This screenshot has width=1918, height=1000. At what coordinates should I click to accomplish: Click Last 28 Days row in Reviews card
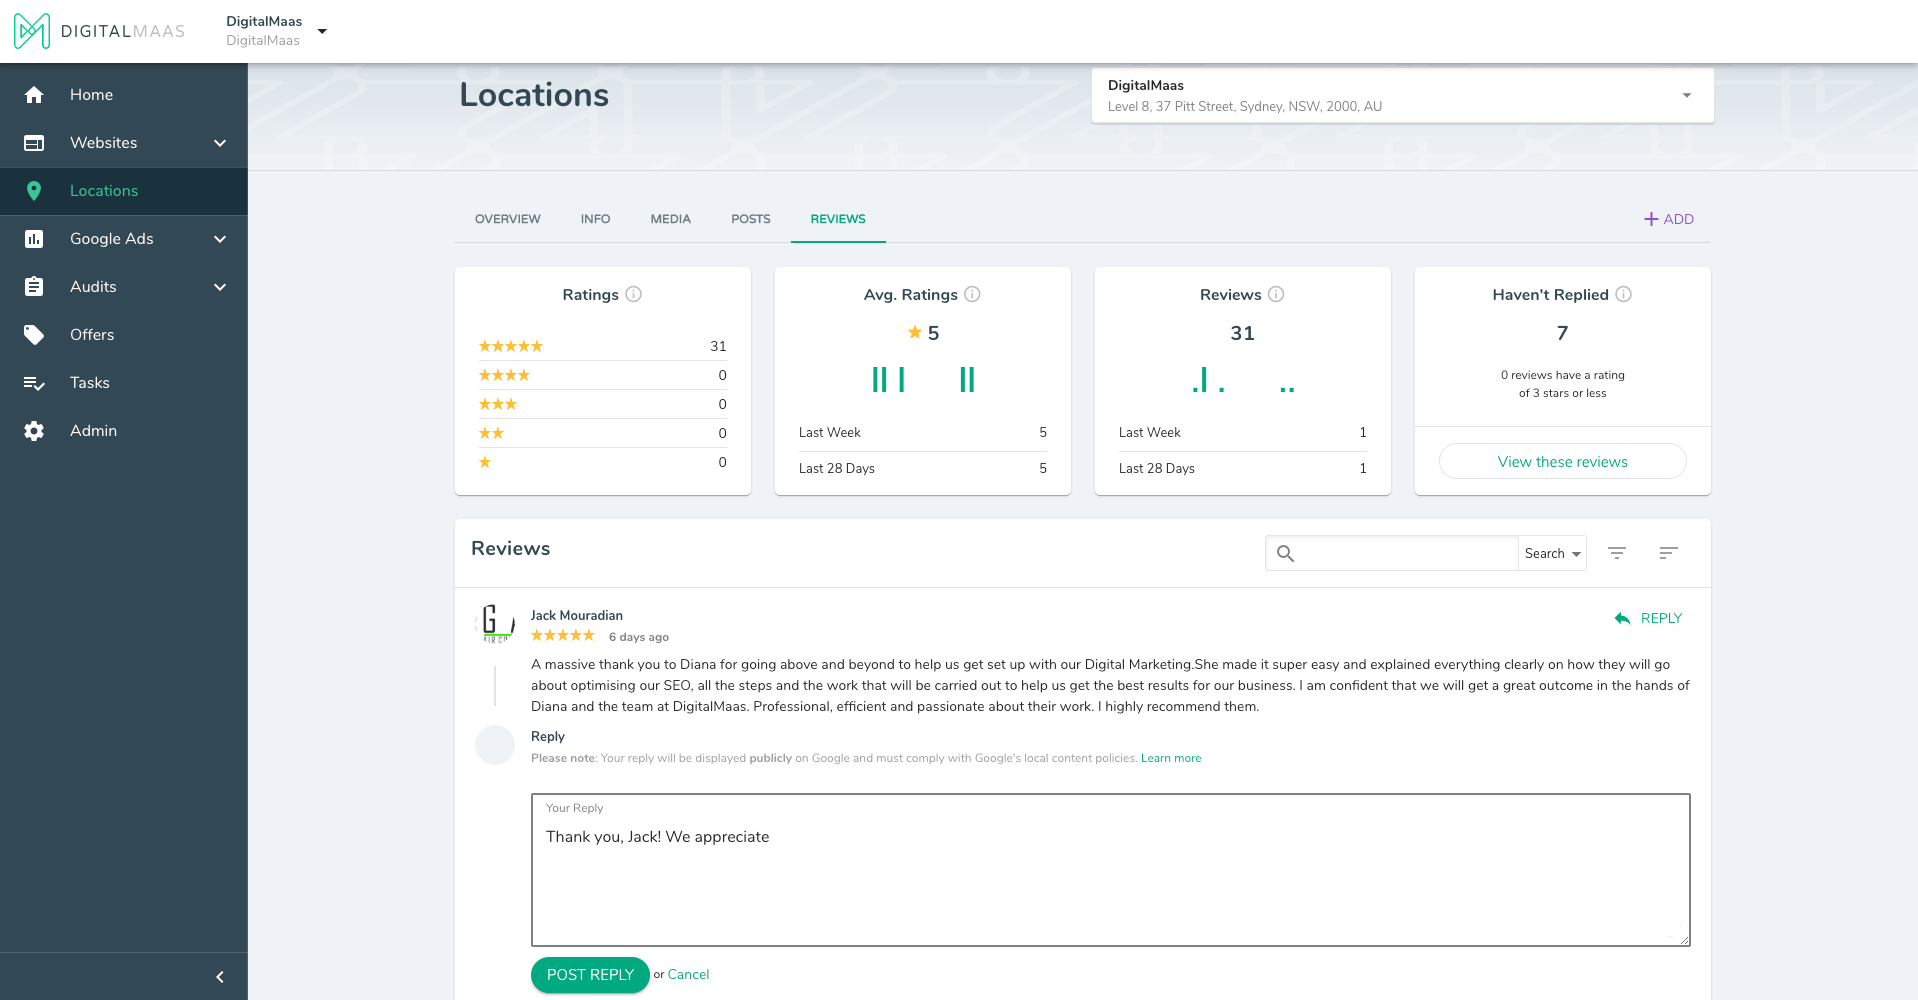pos(1243,468)
